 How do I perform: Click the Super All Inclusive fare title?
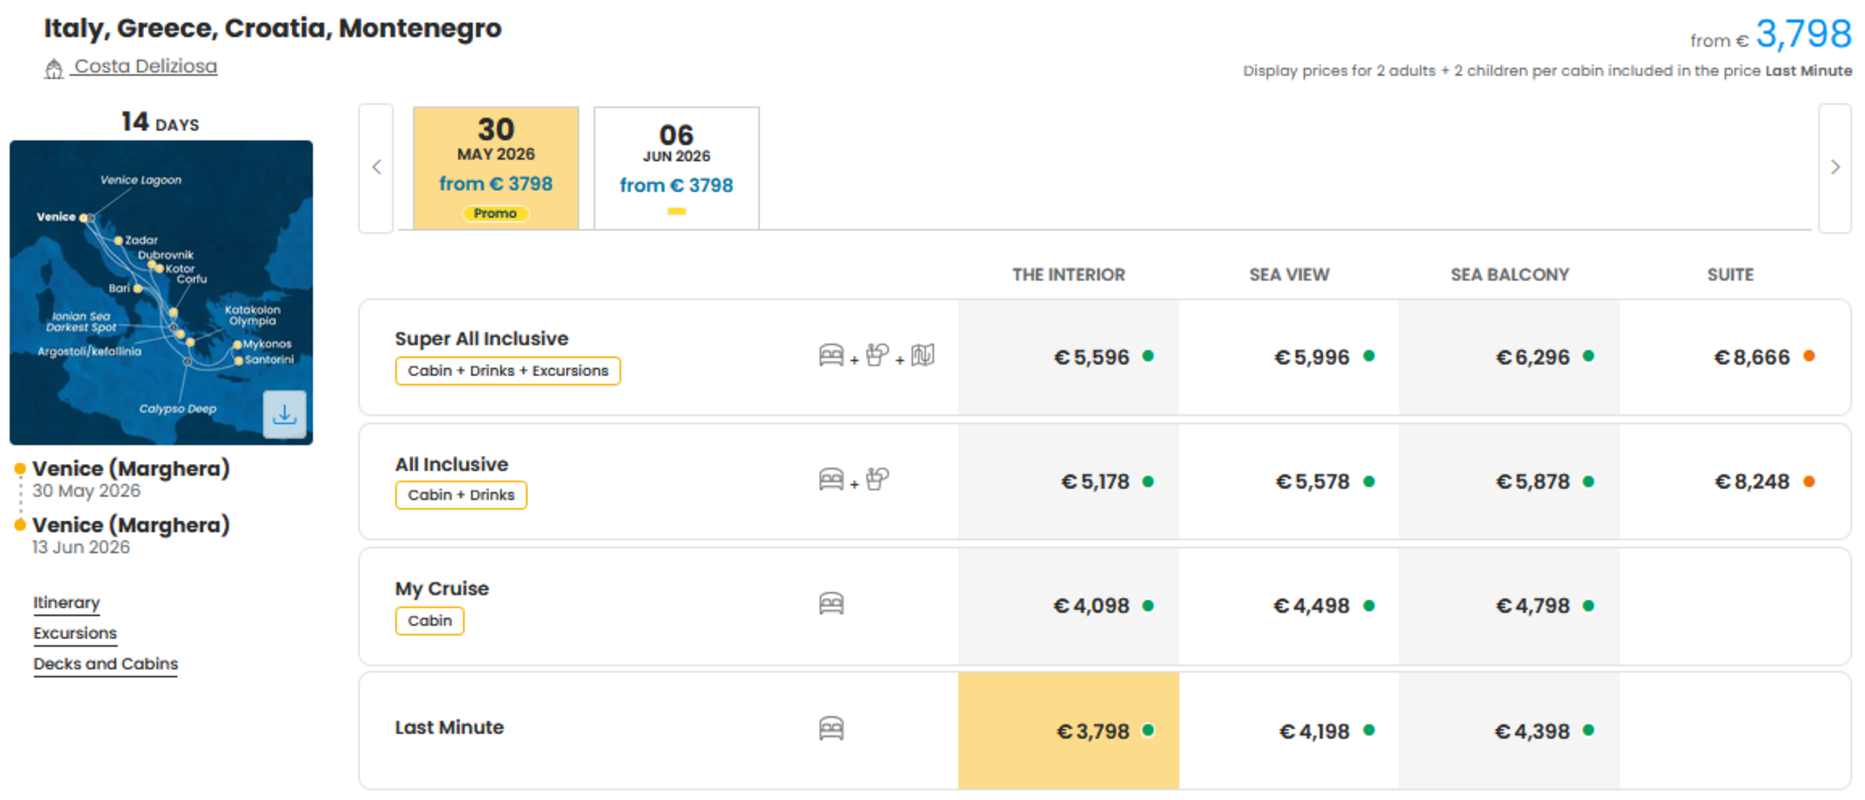point(481,339)
